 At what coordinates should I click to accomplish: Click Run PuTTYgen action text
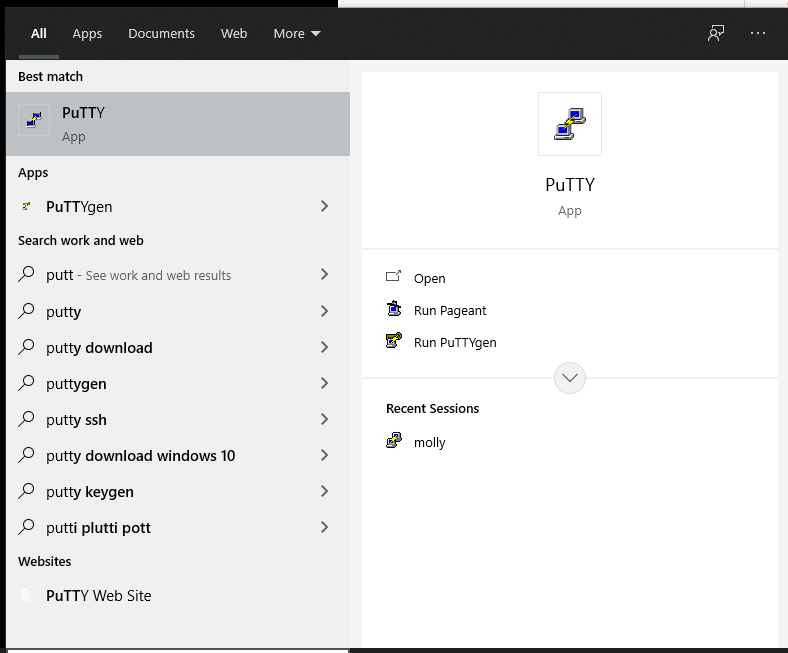[455, 342]
